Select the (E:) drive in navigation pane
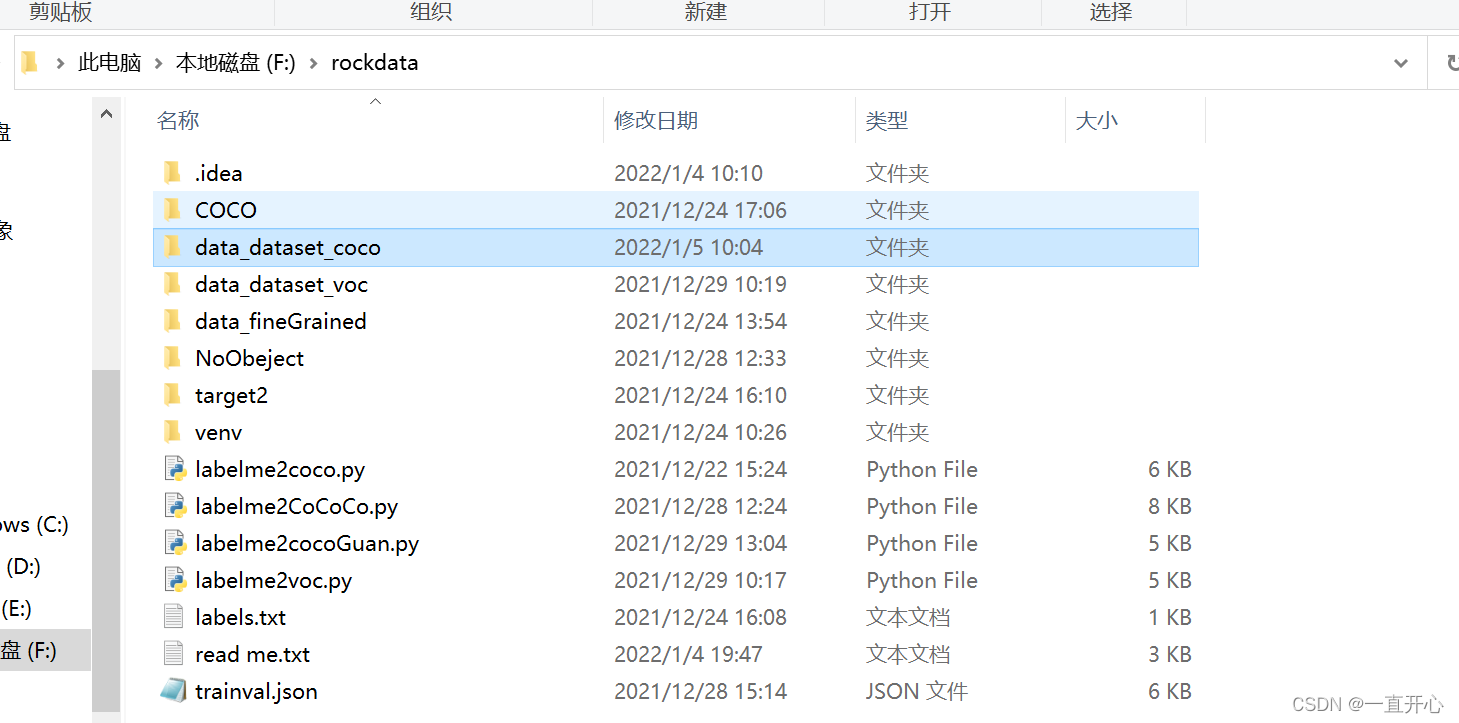The image size is (1459, 723). [17, 609]
